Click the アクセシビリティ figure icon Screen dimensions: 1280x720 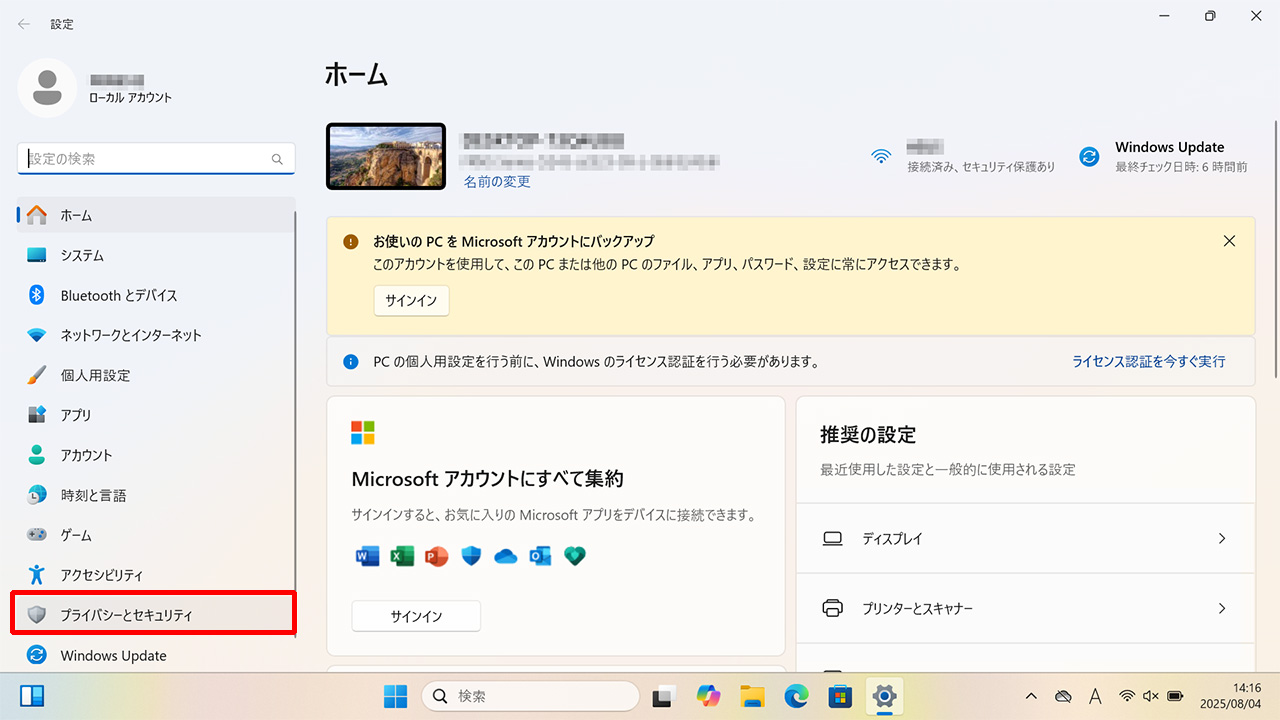[x=37, y=575]
